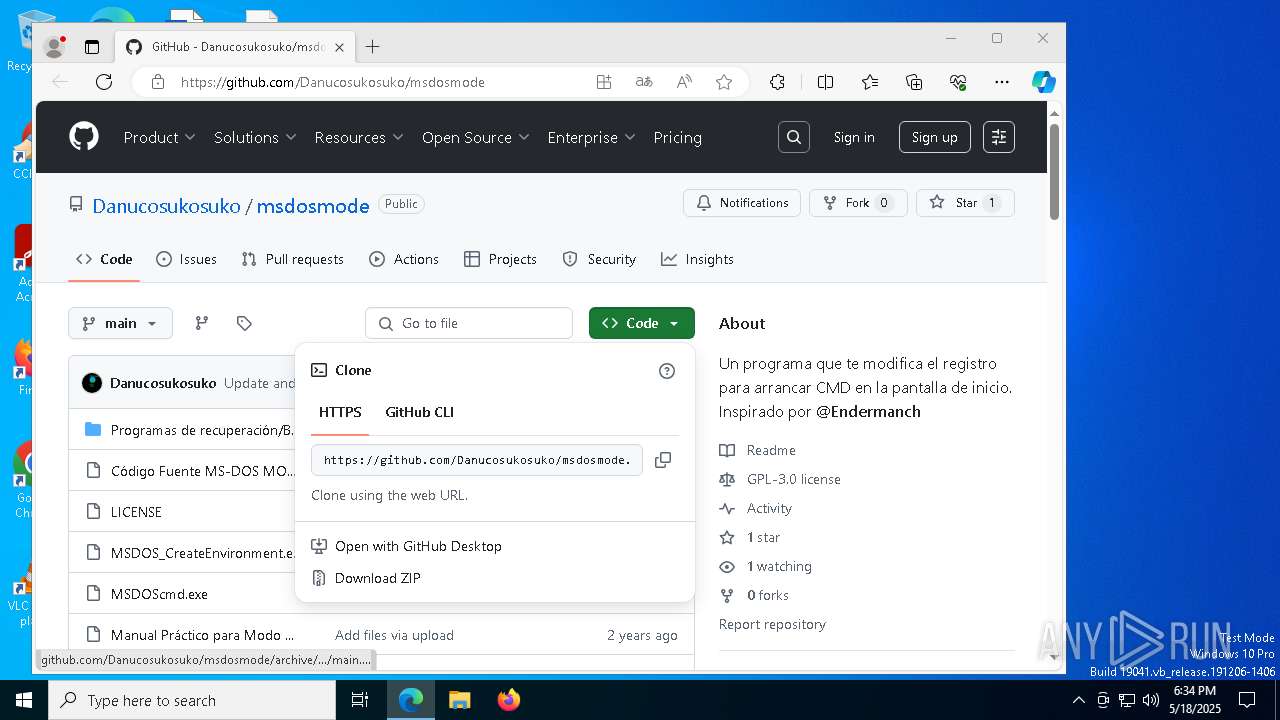Select the GitHub CLI clone tab

tap(420, 412)
